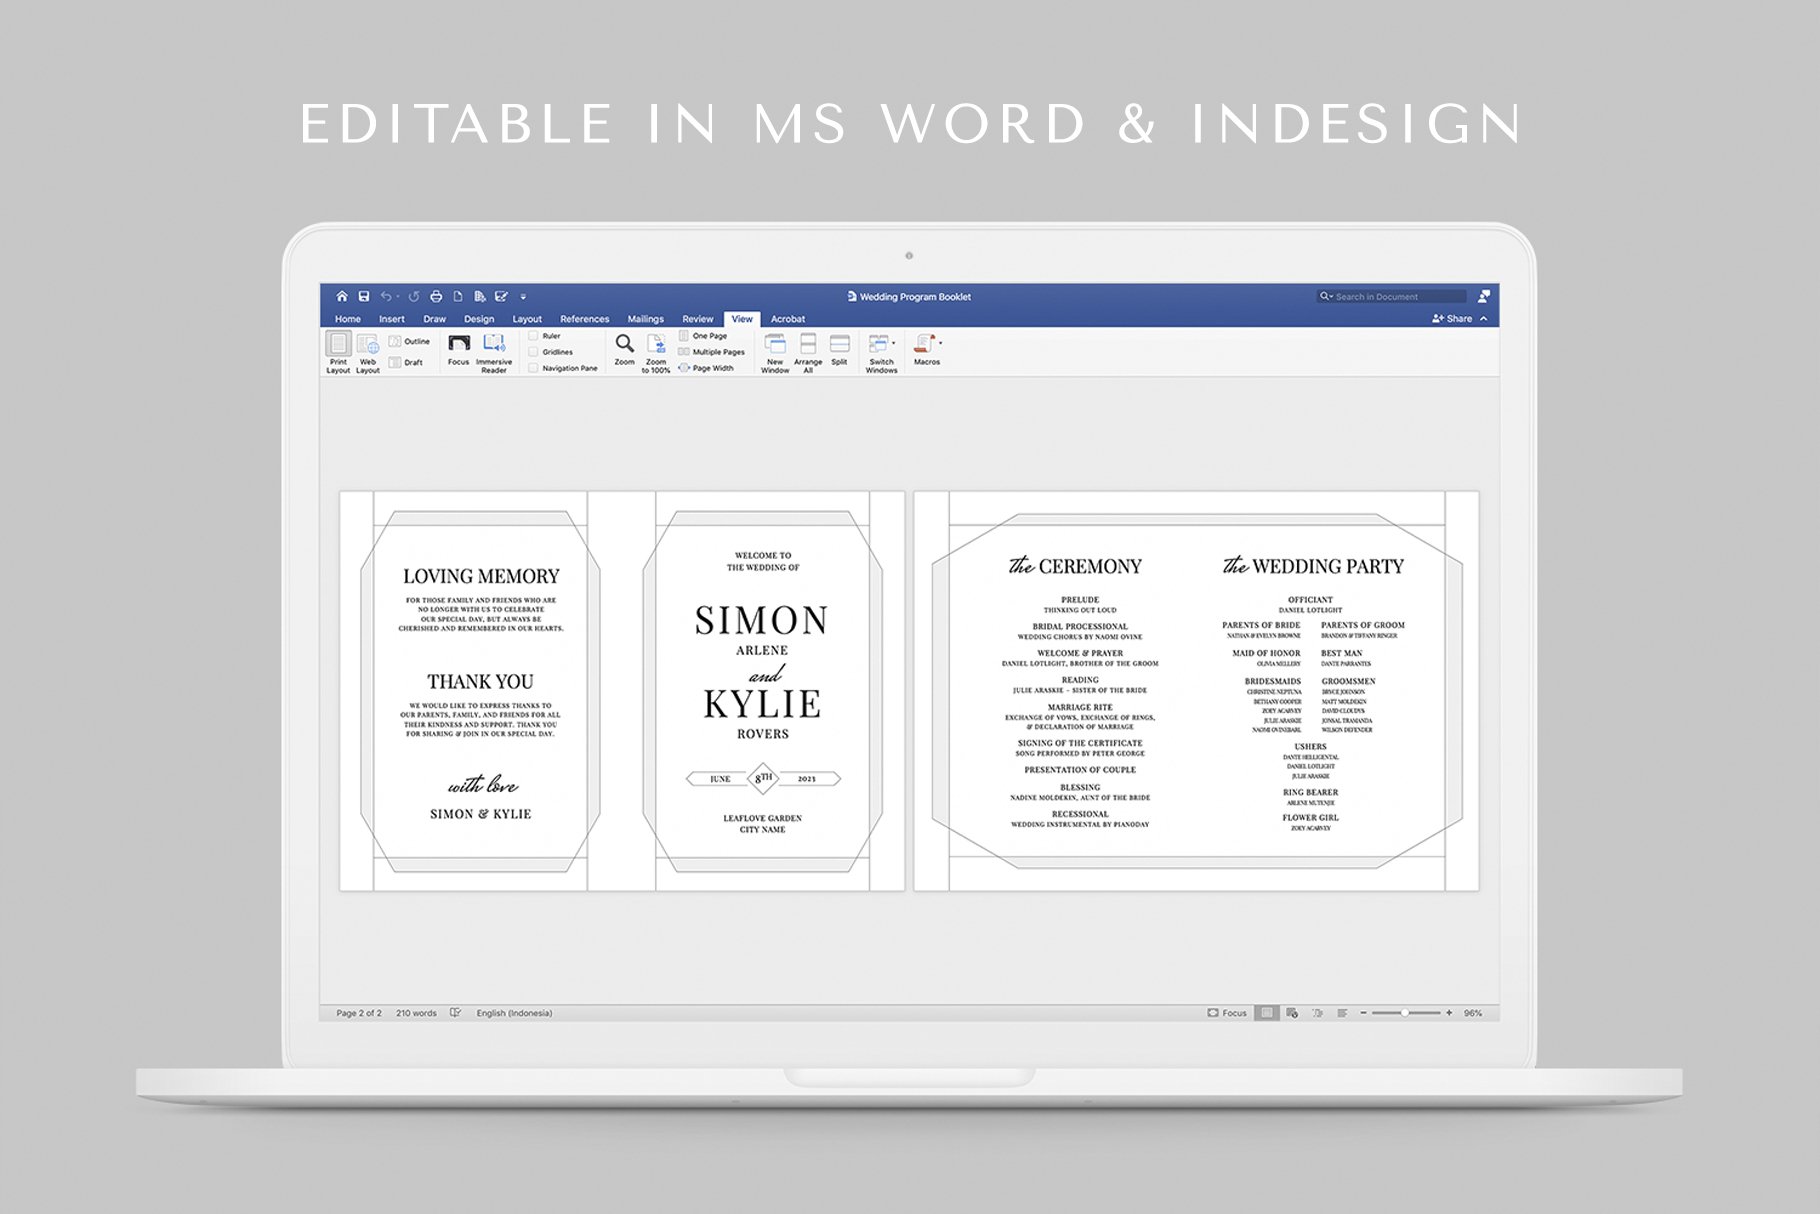The width and height of the screenshot is (1820, 1214).
Task: Click the Home icon in the quick access toolbar
Action: tap(342, 296)
